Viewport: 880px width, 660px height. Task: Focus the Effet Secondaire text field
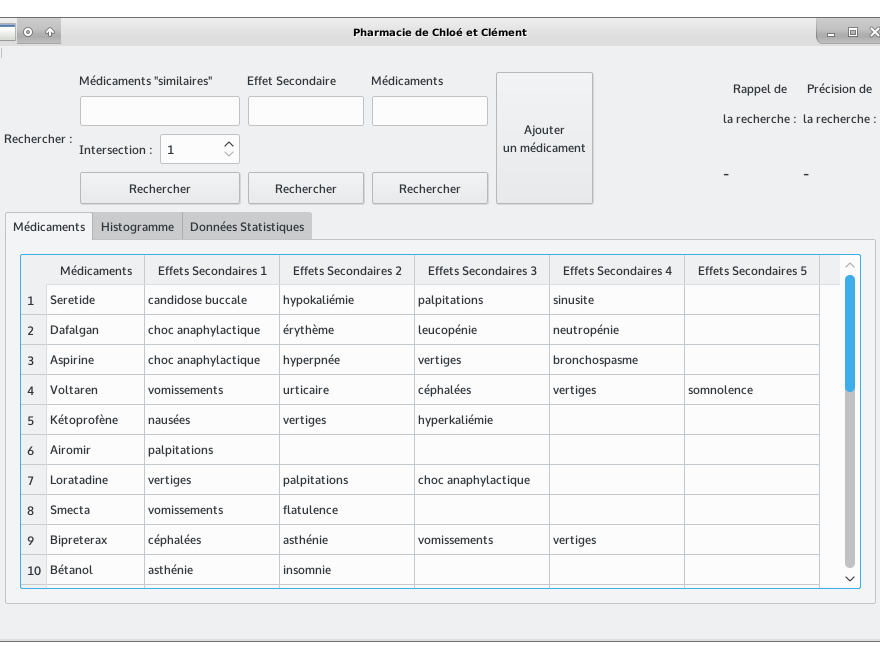[x=305, y=110]
